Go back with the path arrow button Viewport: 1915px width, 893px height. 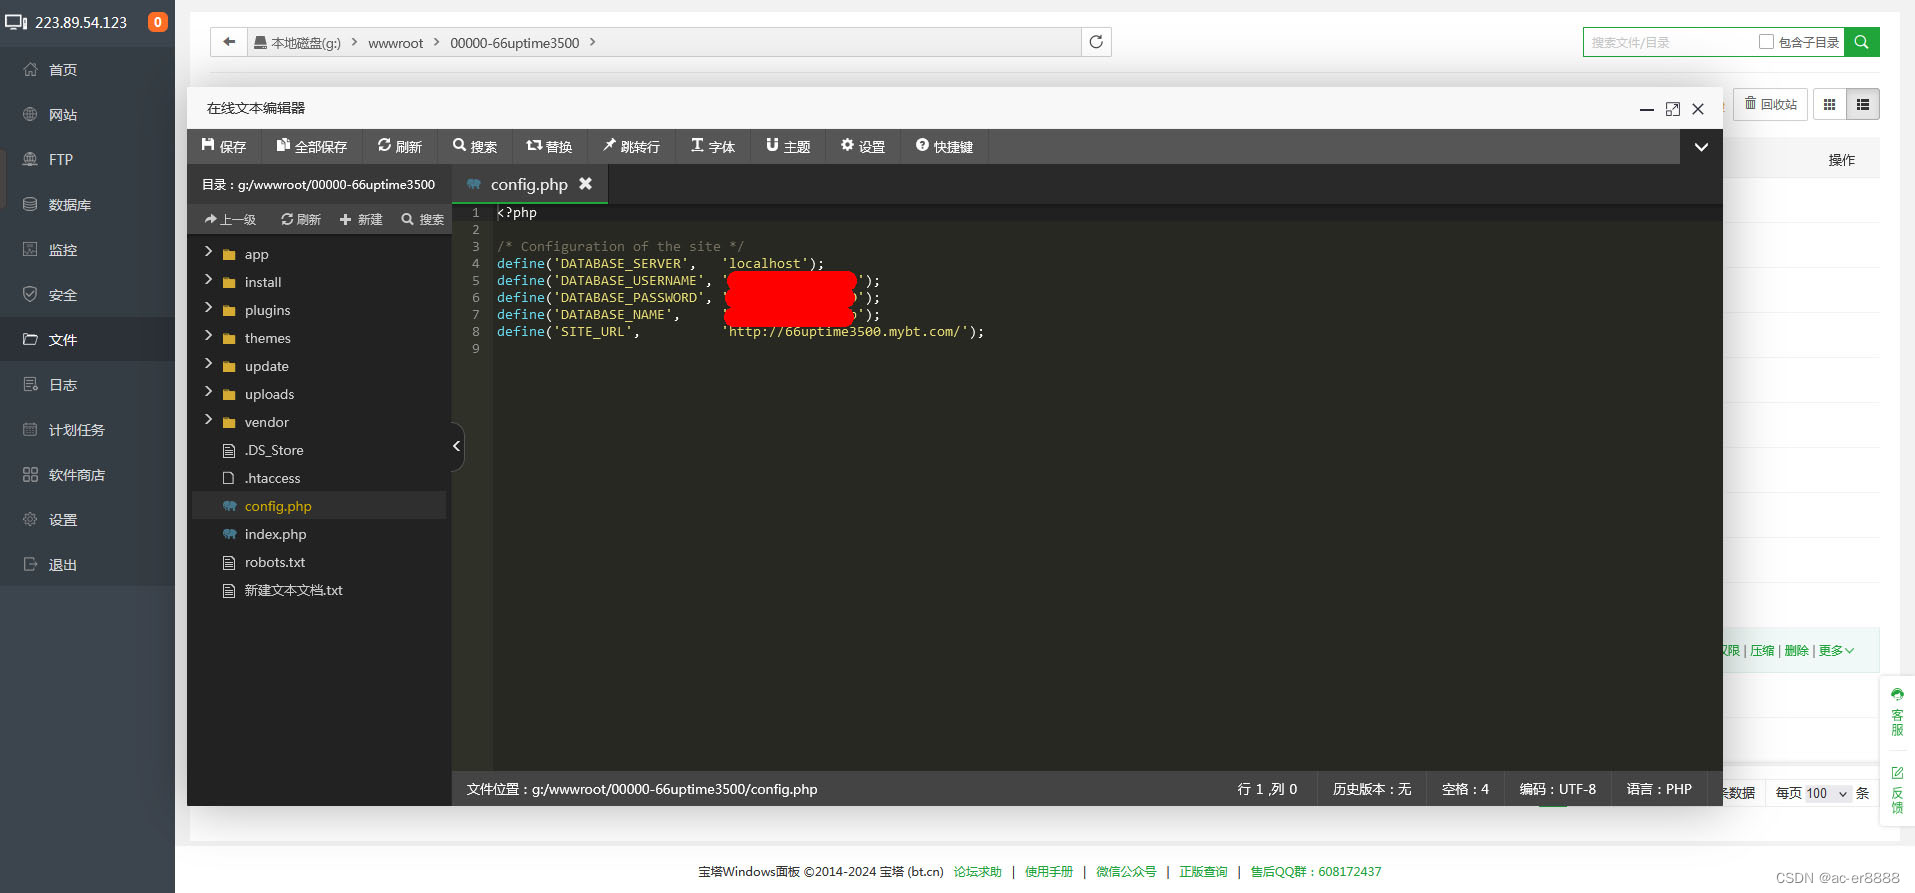[229, 42]
